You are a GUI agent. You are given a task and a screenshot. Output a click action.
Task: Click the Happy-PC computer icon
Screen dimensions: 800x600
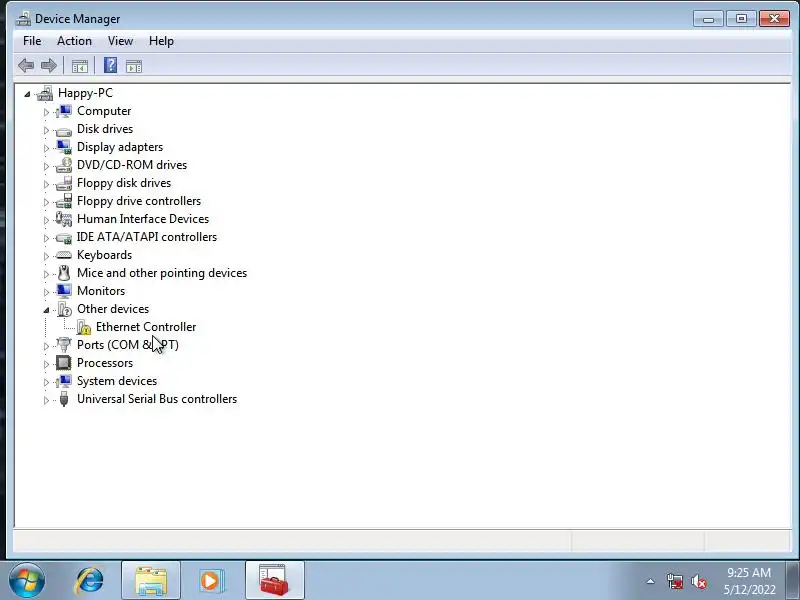45,93
